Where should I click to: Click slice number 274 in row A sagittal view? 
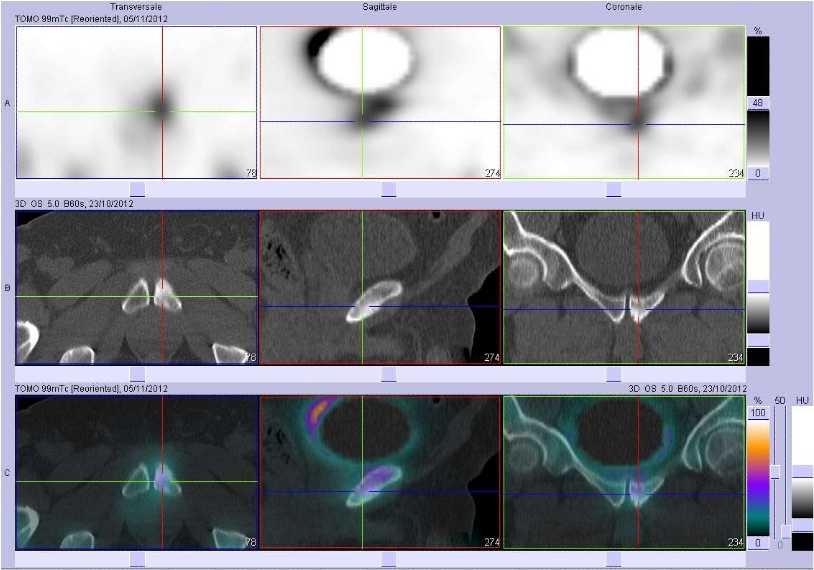tap(492, 173)
